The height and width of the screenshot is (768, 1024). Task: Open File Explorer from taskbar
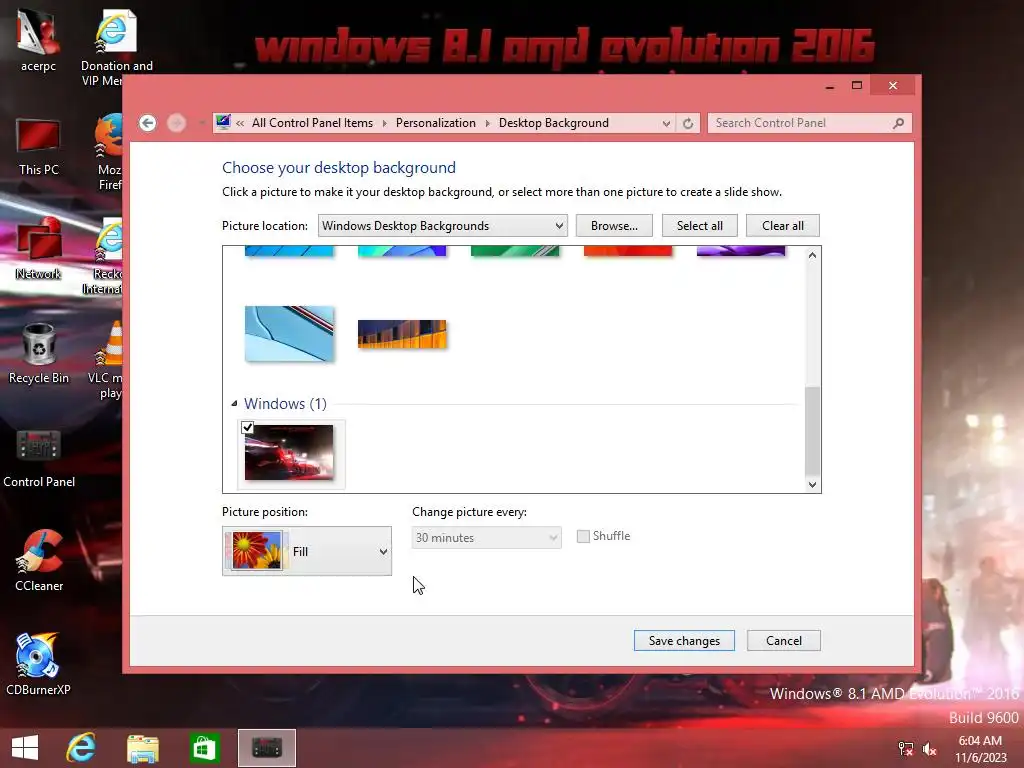pyautogui.click(x=142, y=748)
